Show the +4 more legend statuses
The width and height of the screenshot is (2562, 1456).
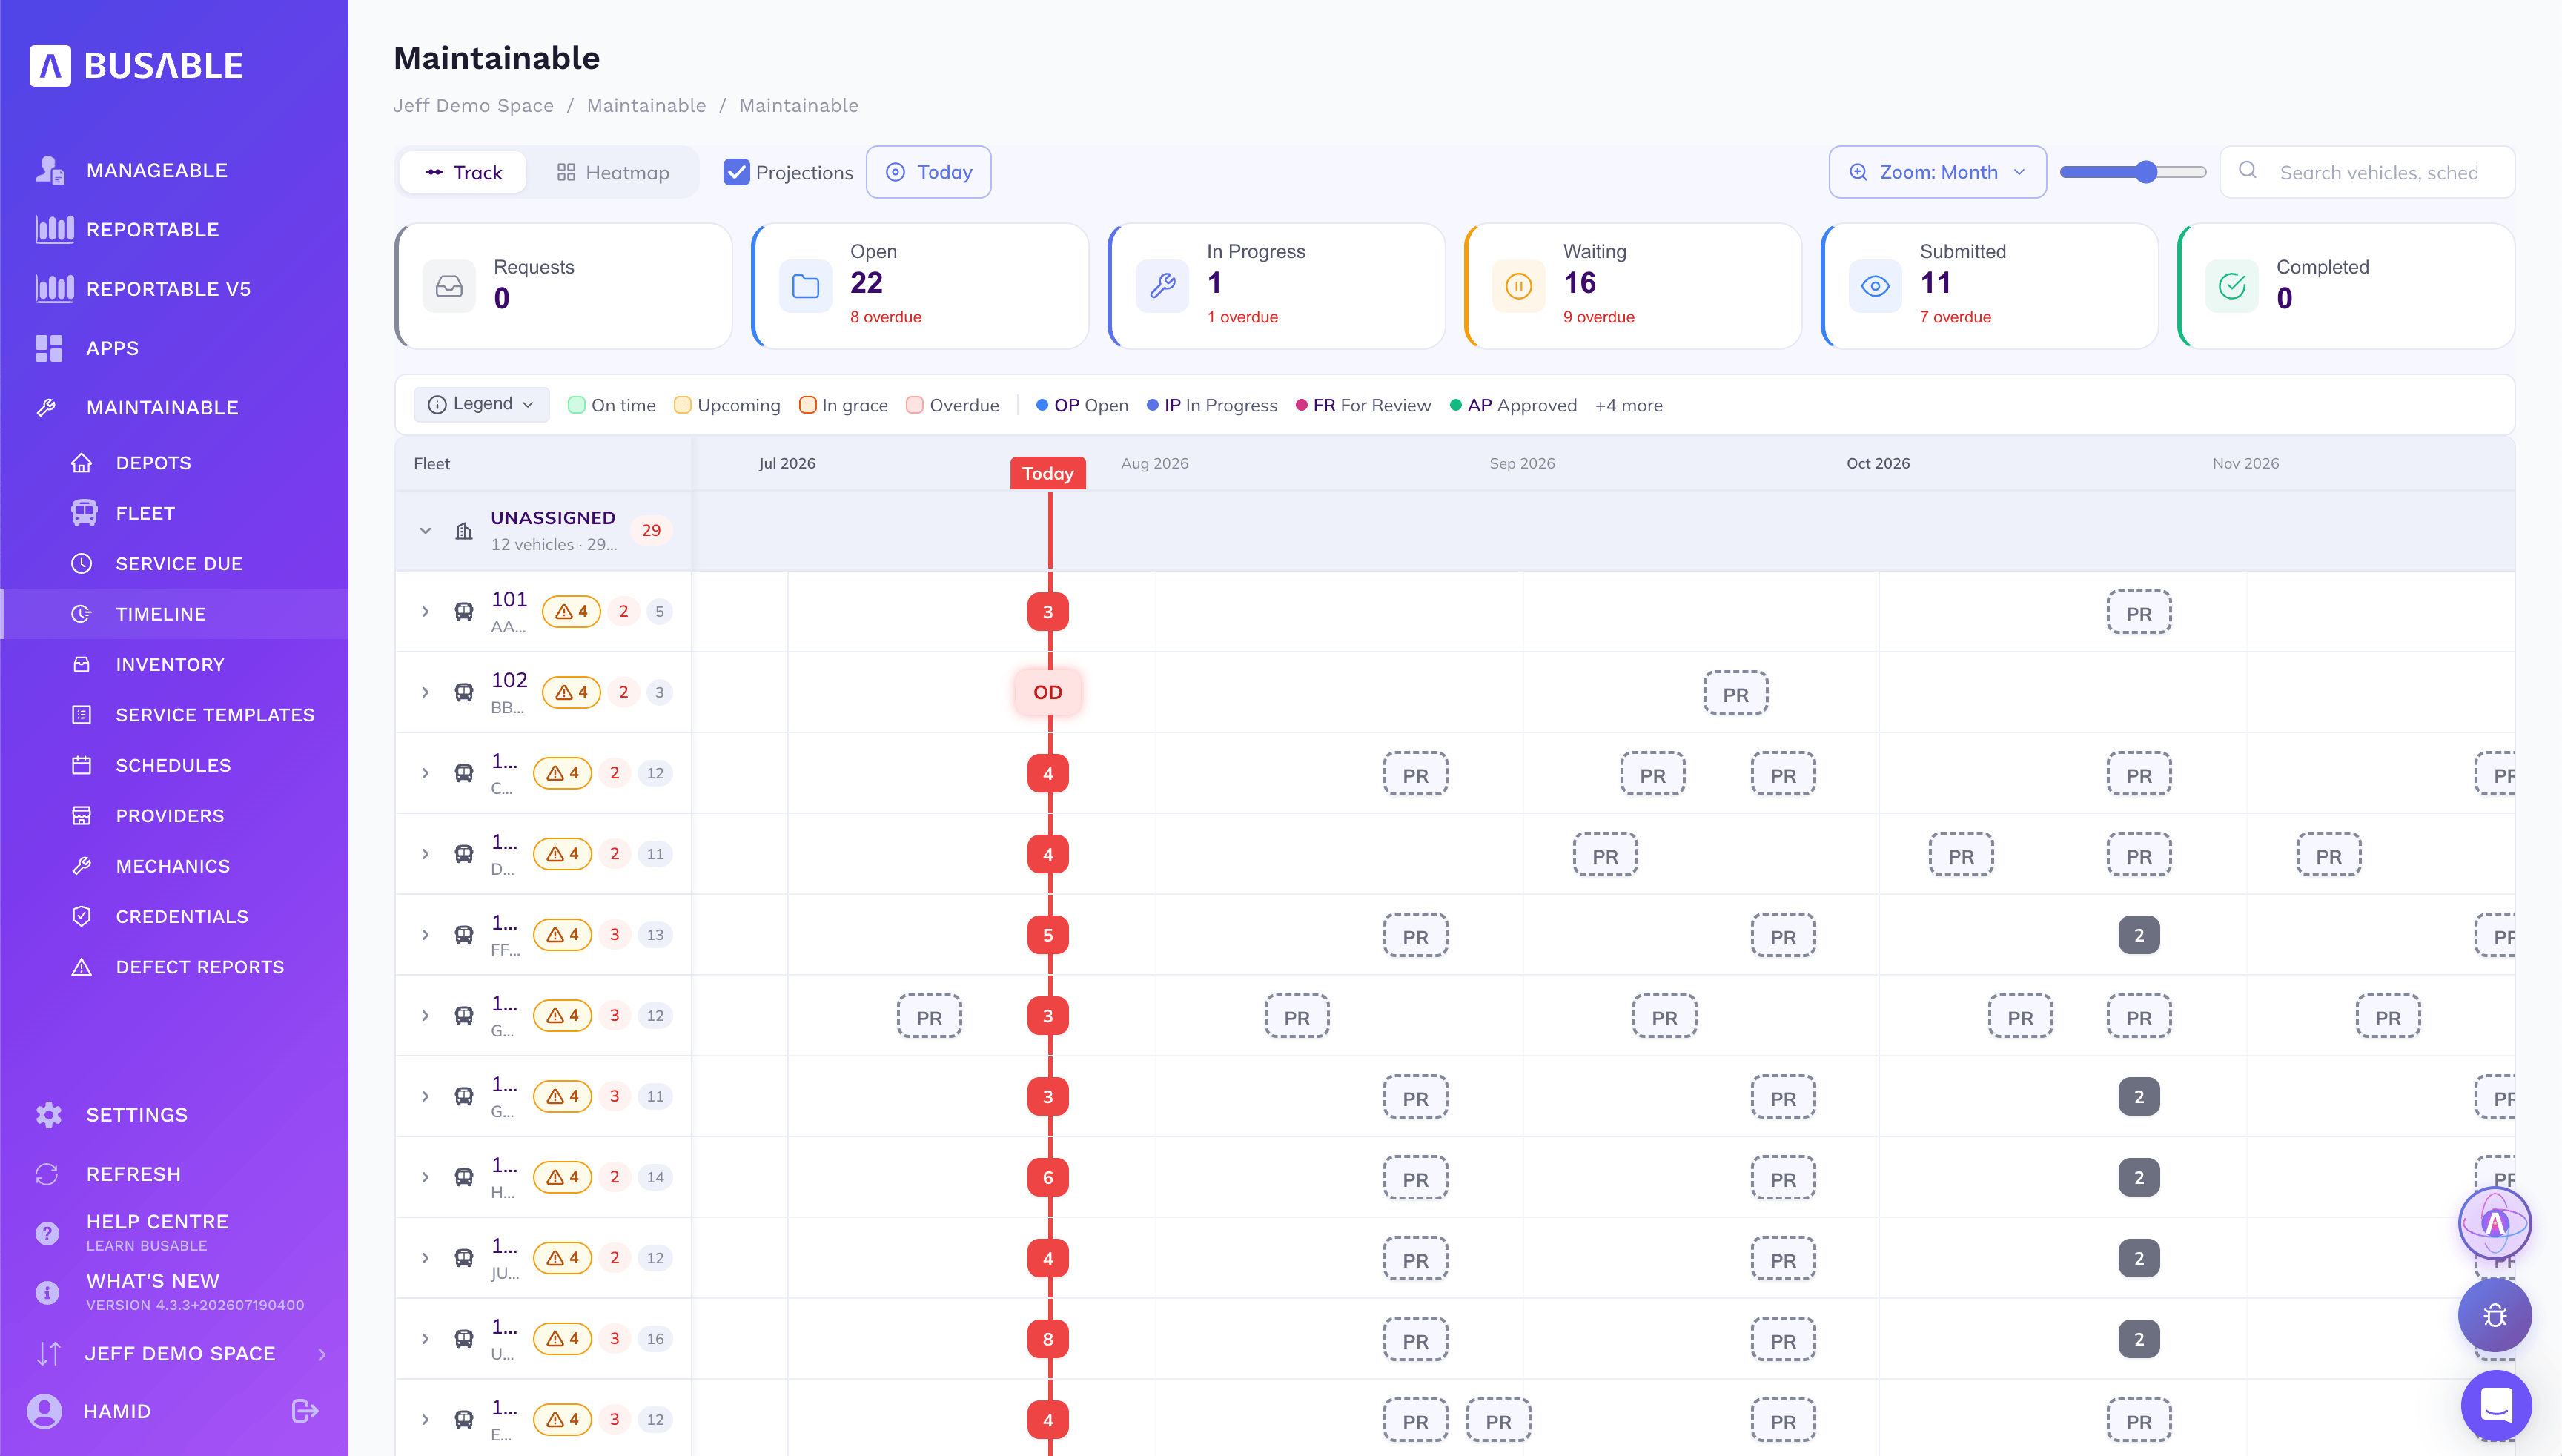click(1628, 405)
